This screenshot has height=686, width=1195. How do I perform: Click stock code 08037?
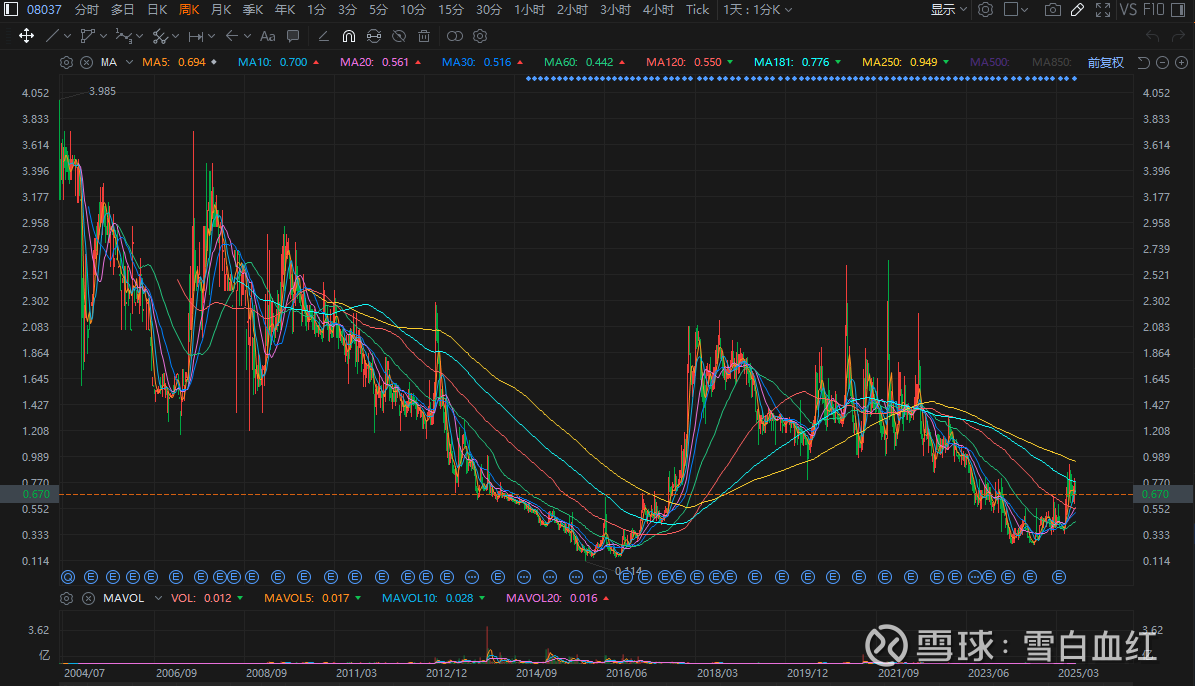44,10
